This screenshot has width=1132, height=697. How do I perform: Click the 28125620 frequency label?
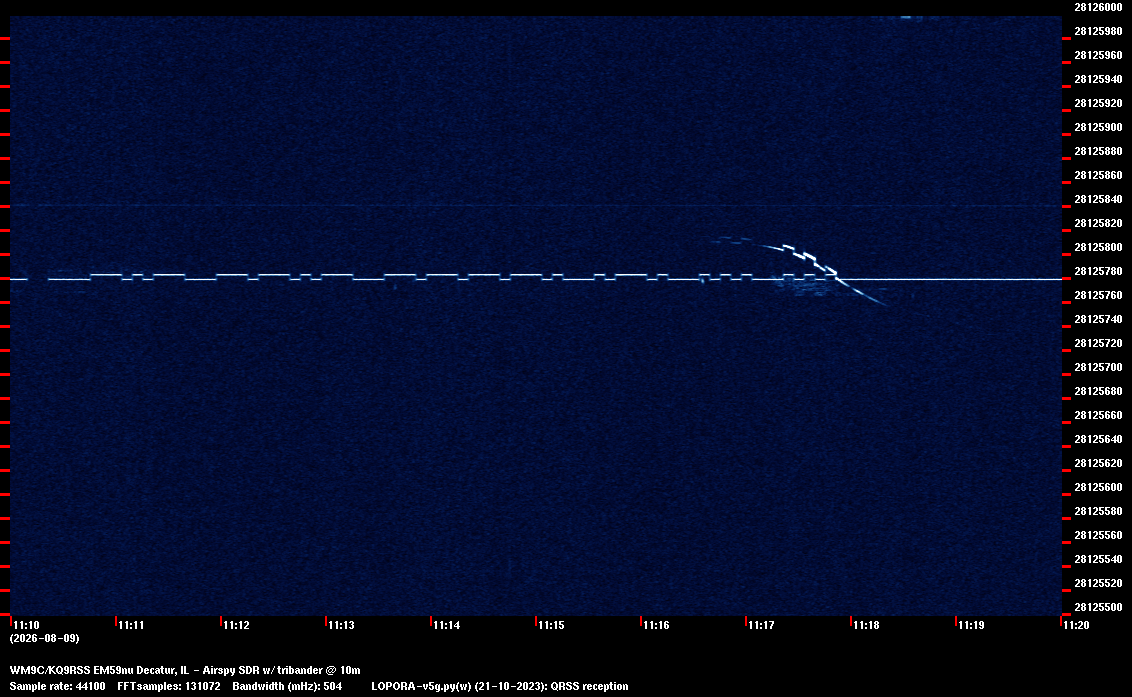pos(1098,463)
